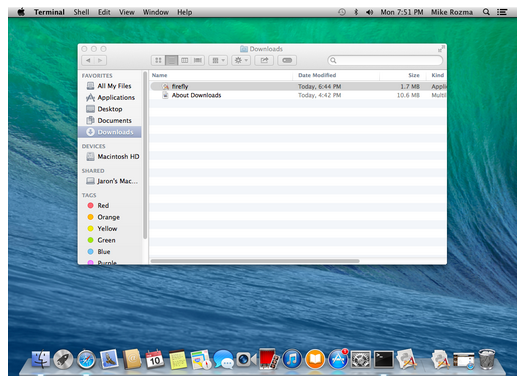Open Documents in the sidebar

pos(109,120)
